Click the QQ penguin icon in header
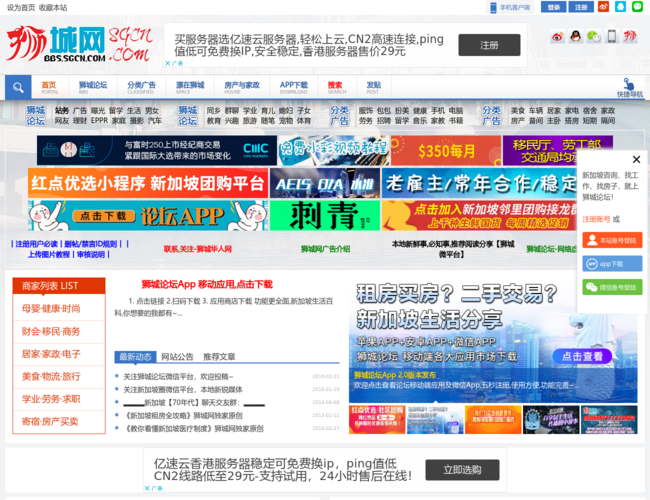 (575, 37)
